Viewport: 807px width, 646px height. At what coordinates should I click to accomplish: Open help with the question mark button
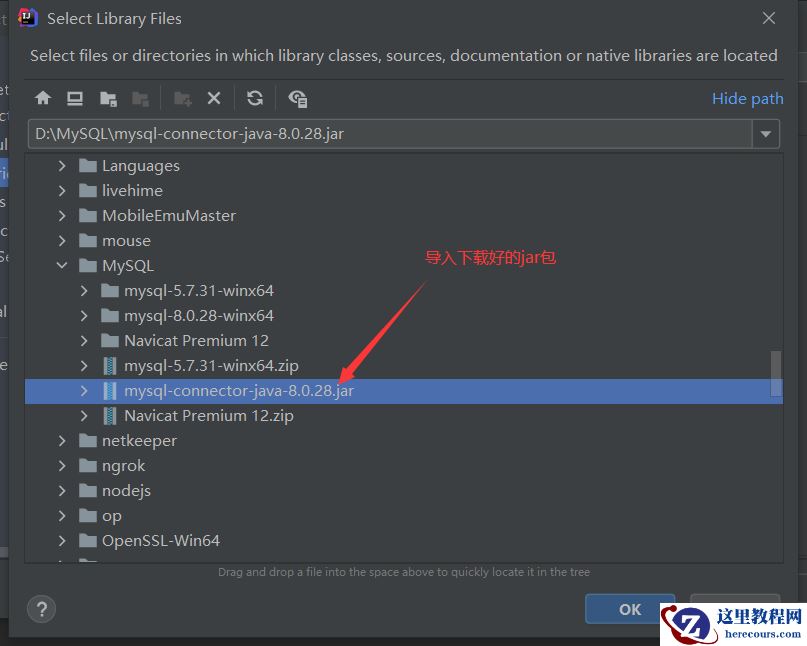click(41, 609)
